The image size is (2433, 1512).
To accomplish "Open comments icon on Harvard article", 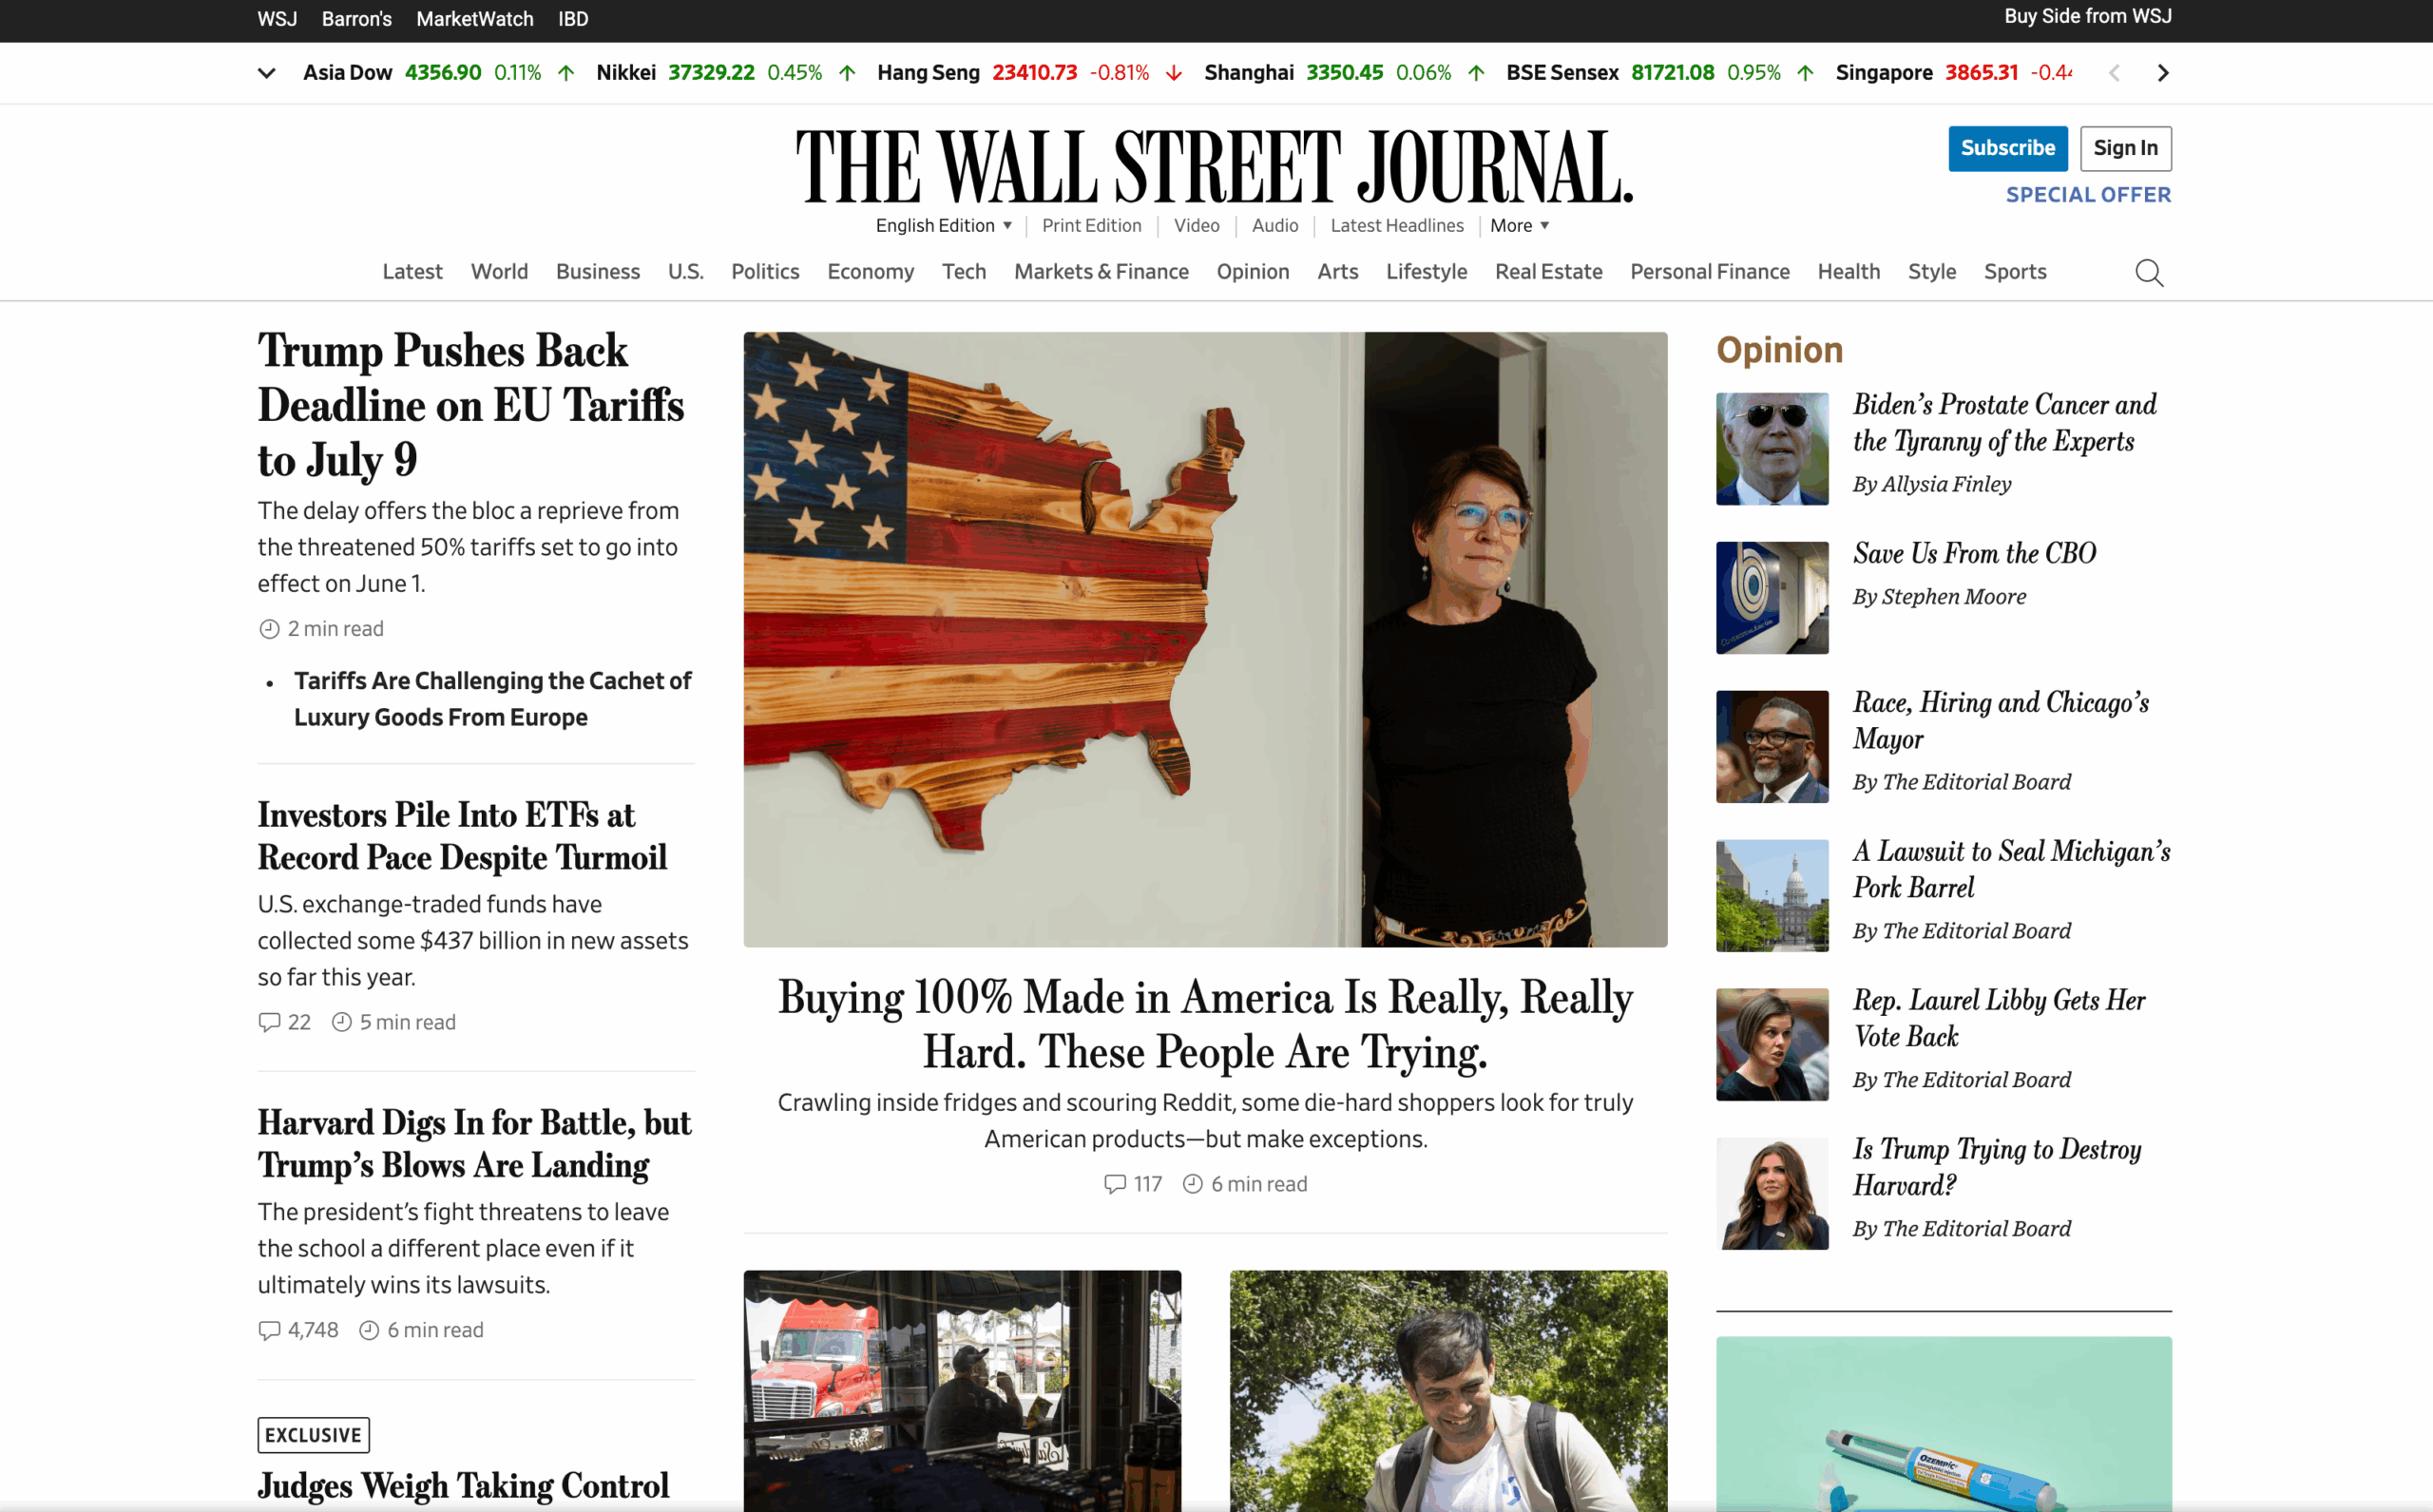I will pyautogui.click(x=269, y=1330).
